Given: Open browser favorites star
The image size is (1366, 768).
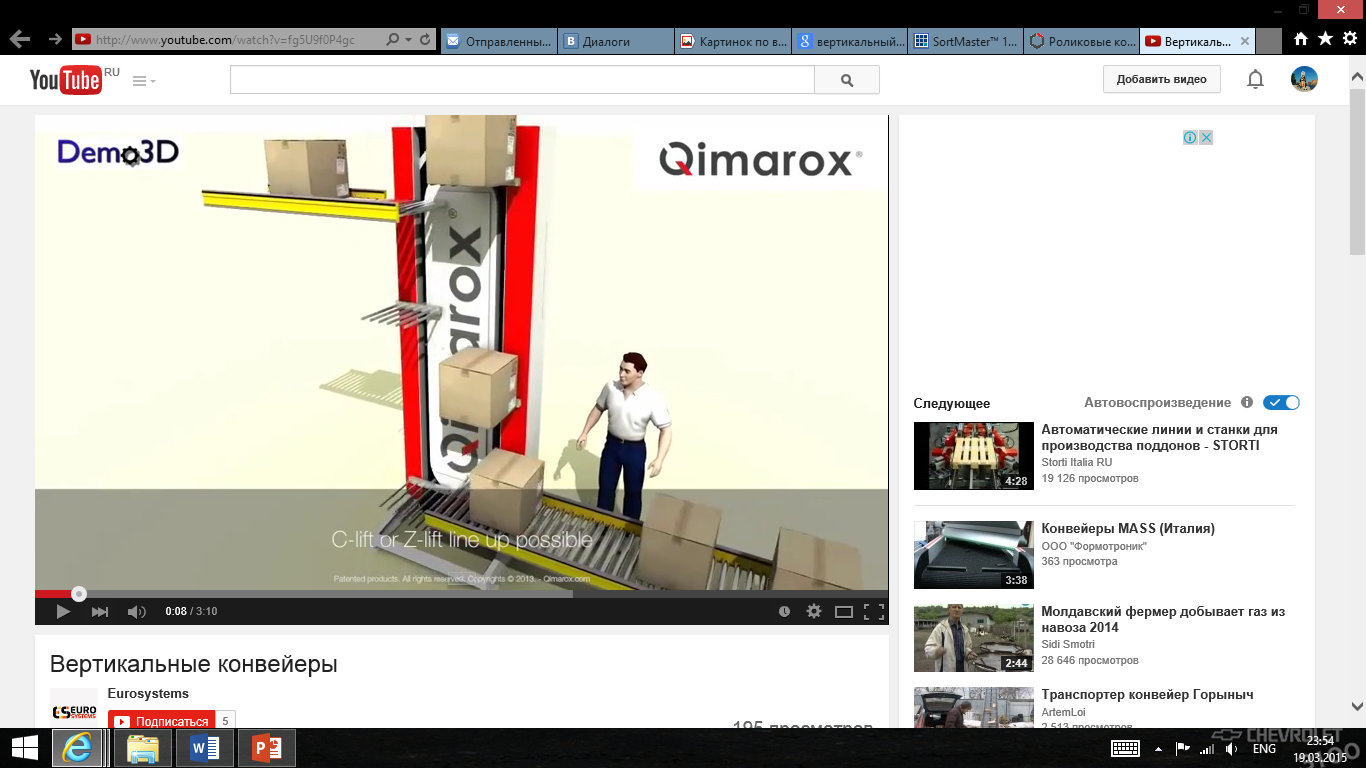Looking at the screenshot, I should coord(1325,39).
